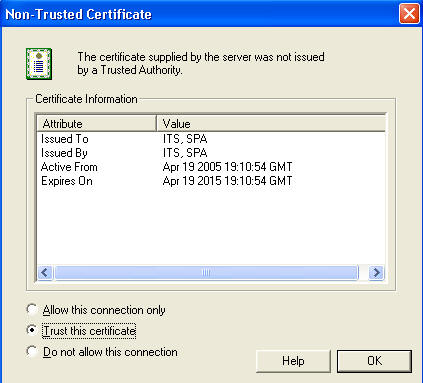Click the Value column header
The height and width of the screenshot is (383, 423).
tap(271, 124)
